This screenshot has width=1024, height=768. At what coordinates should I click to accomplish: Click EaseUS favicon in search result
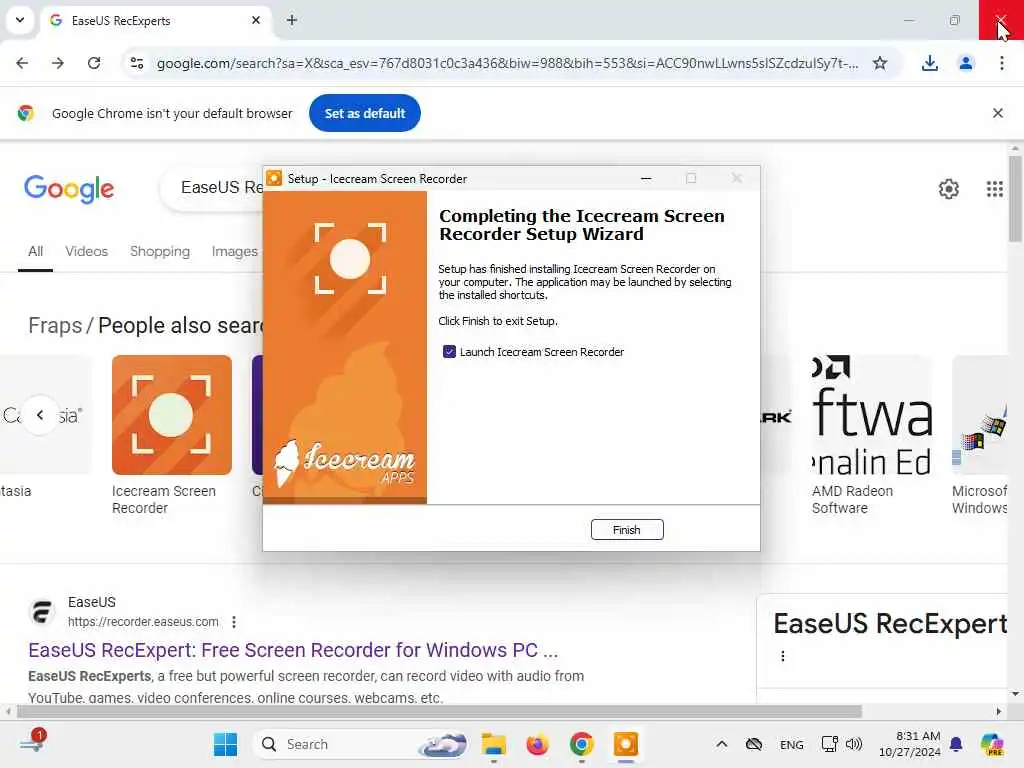(x=42, y=612)
